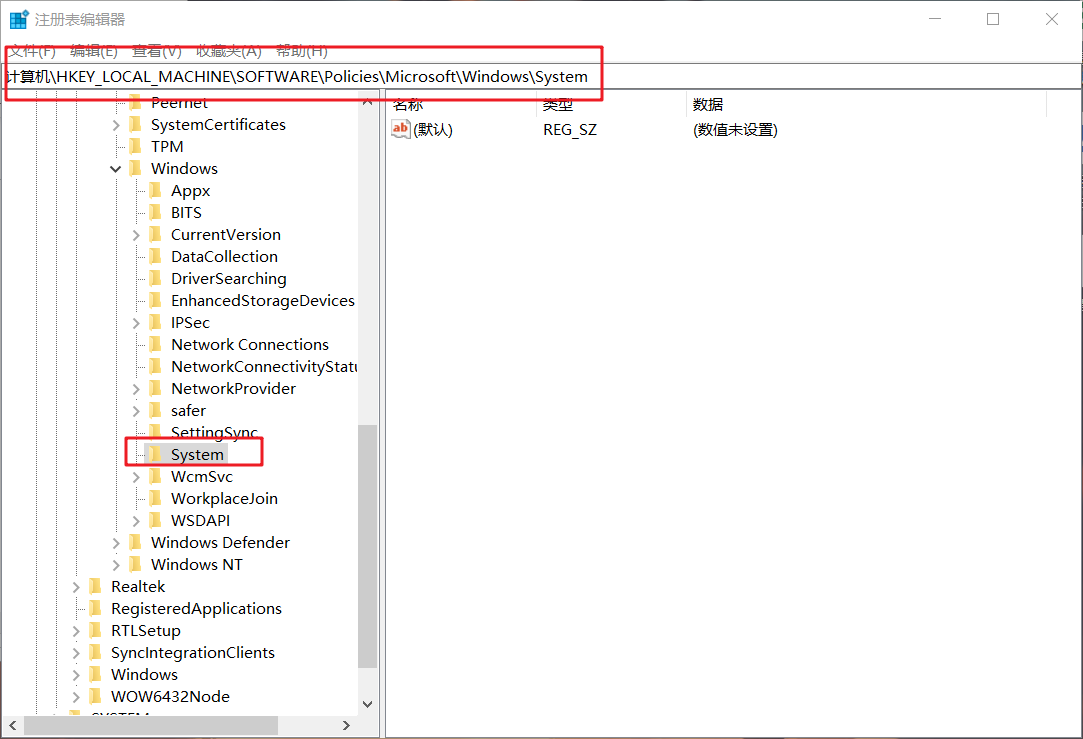Collapse the Windows policies tree node
1083x739 pixels.
(116, 169)
